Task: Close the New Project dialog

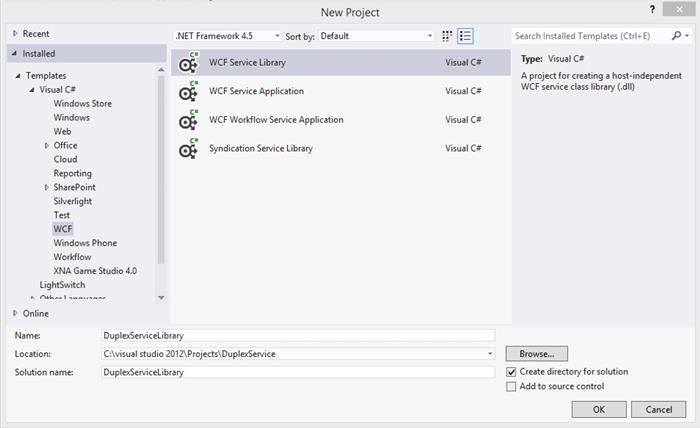Action: pyautogui.click(x=679, y=9)
